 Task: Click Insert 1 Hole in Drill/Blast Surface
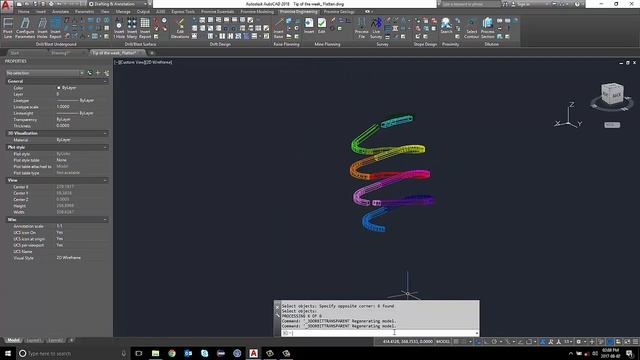pyautogui.click(x=119, y=28)
